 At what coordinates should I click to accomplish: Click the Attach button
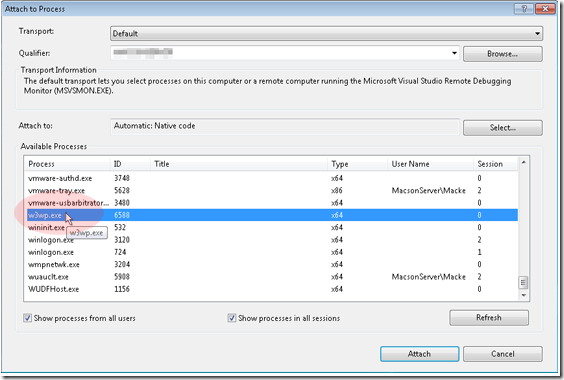419,354
